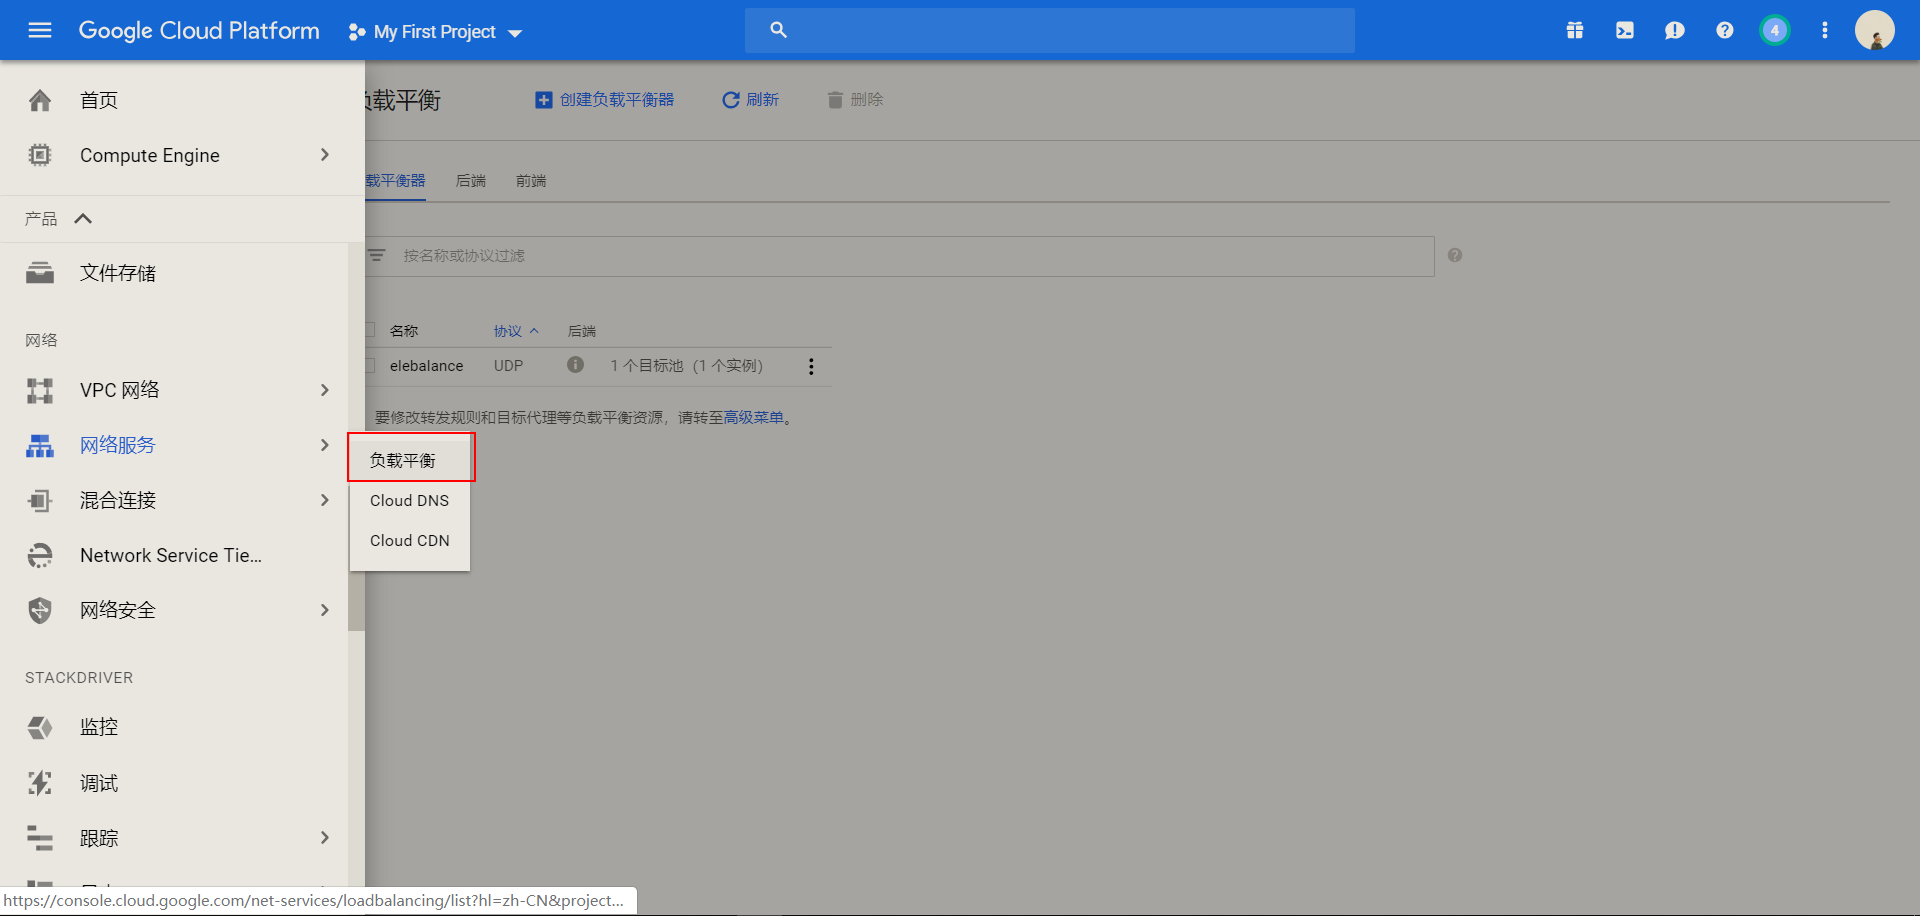Click the 名称 column header

(404, 331)
